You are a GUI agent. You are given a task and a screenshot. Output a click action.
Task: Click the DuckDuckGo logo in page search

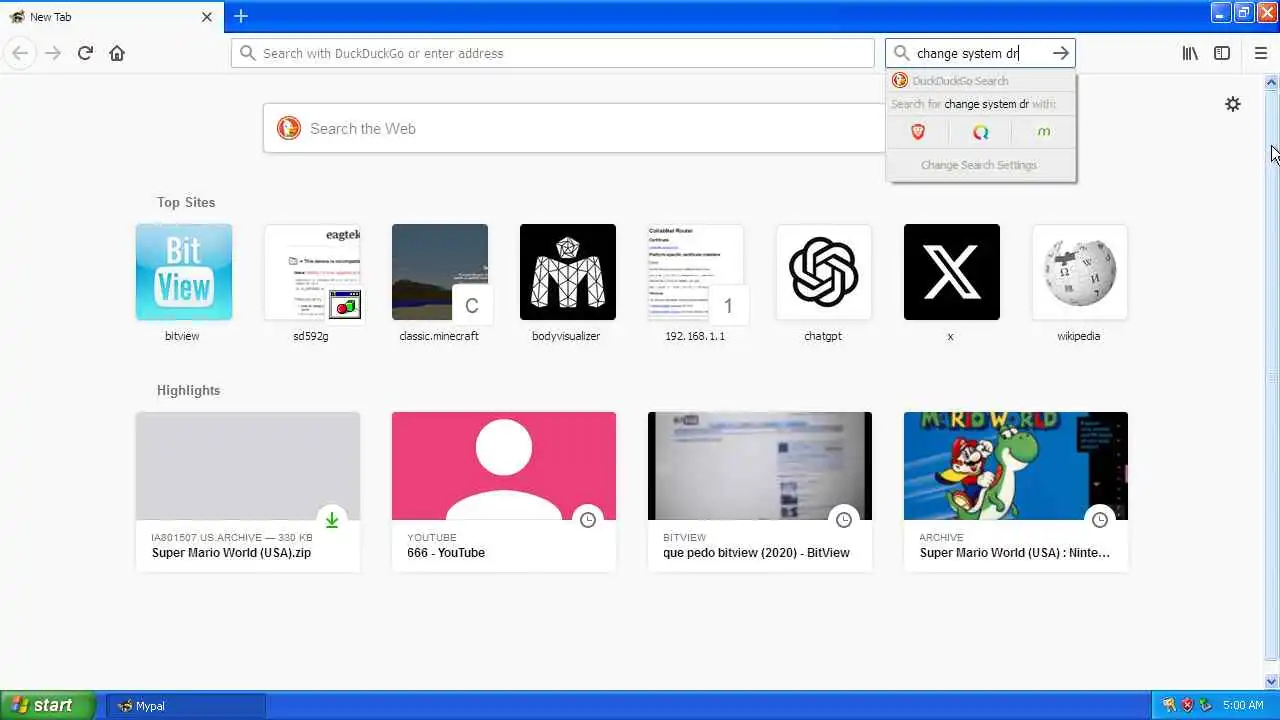[x=289, y=128]
